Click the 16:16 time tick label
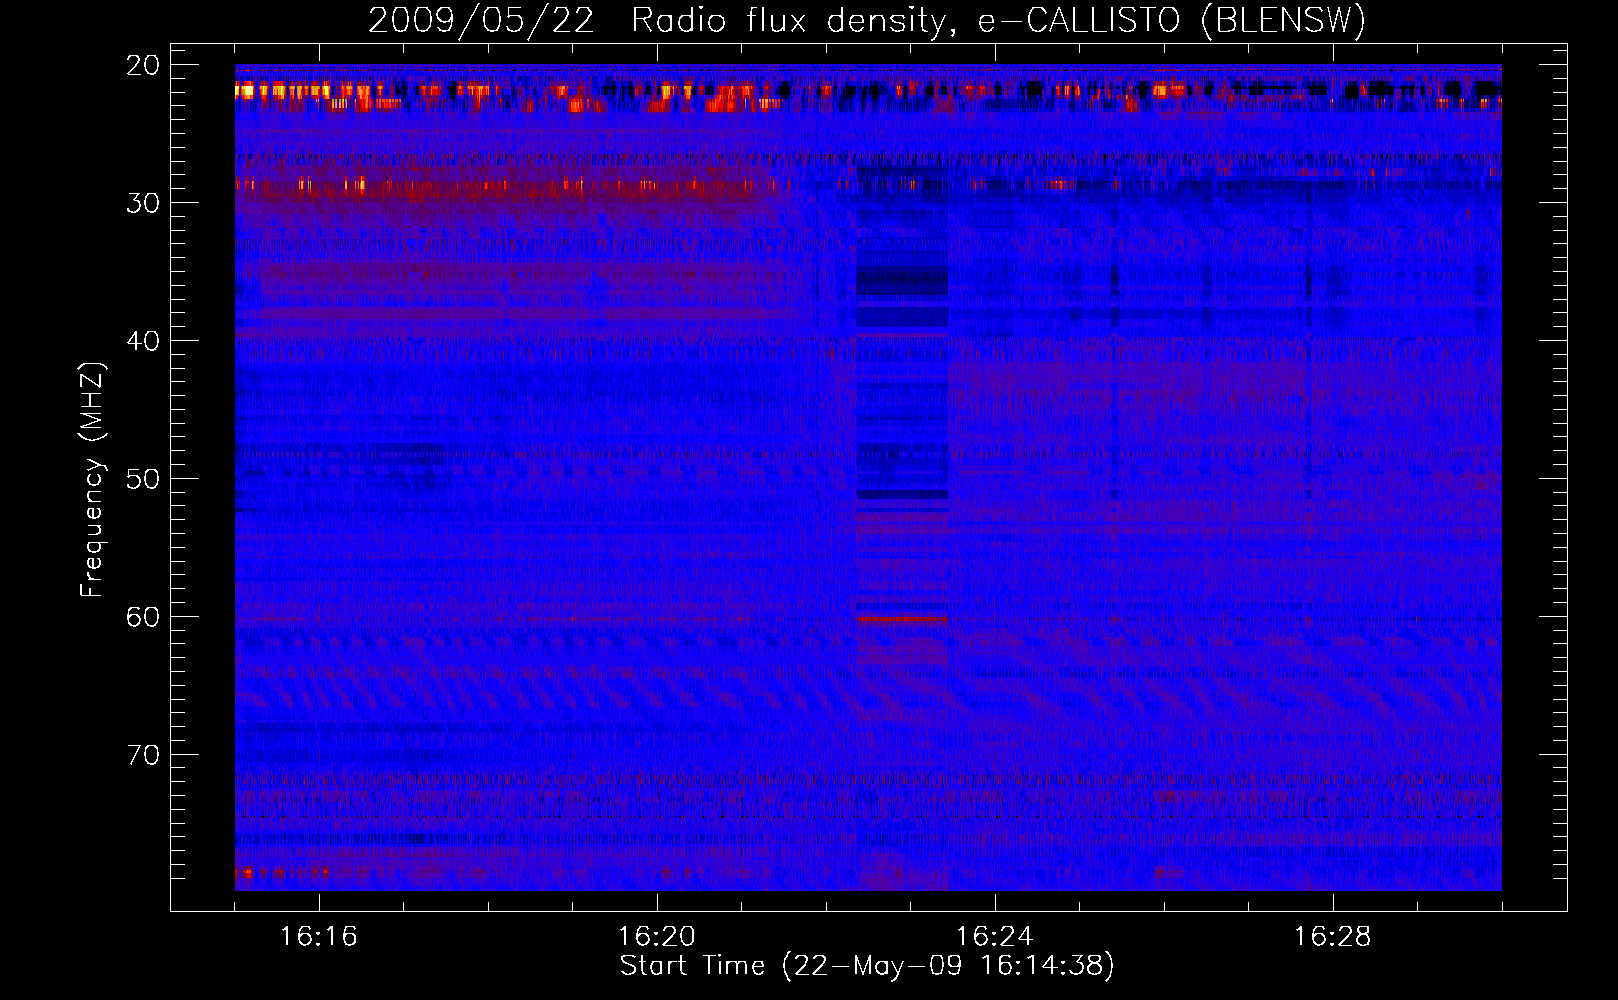This screenshot has width=1618, height=1000. (319, 937)
